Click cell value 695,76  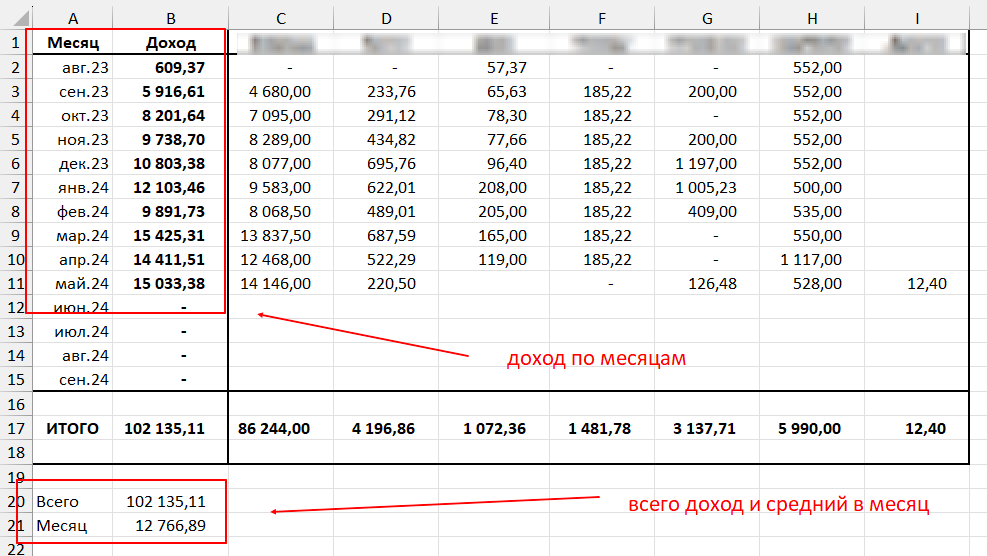point(386,163)
